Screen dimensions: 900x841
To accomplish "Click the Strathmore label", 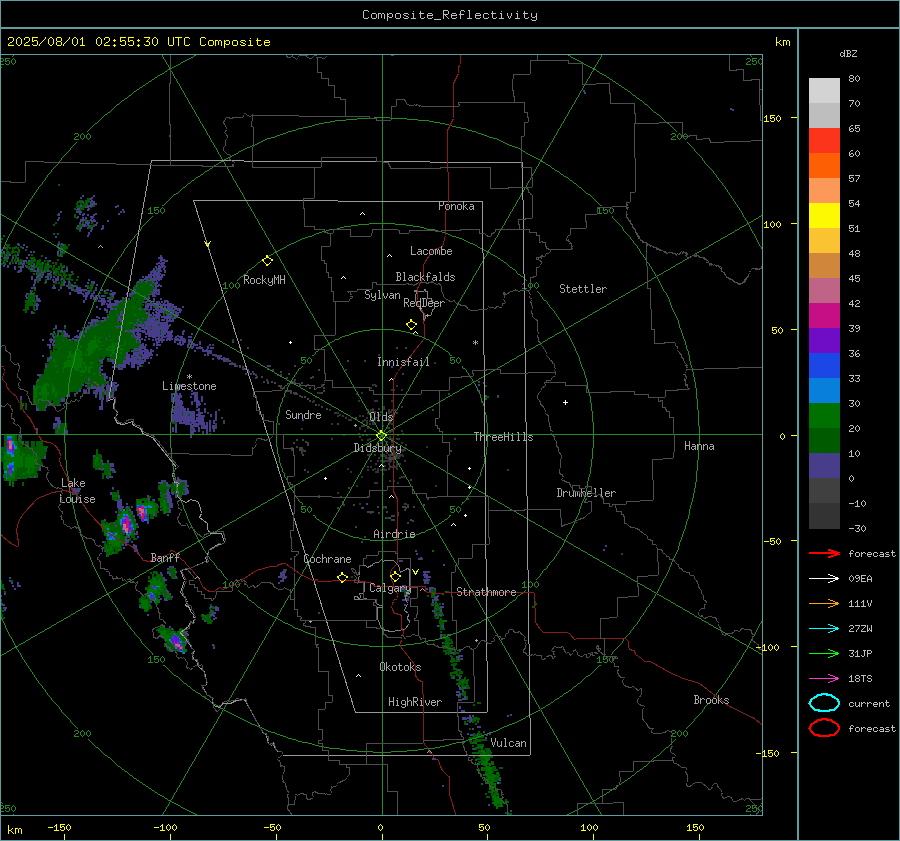I will coord(486,592).
